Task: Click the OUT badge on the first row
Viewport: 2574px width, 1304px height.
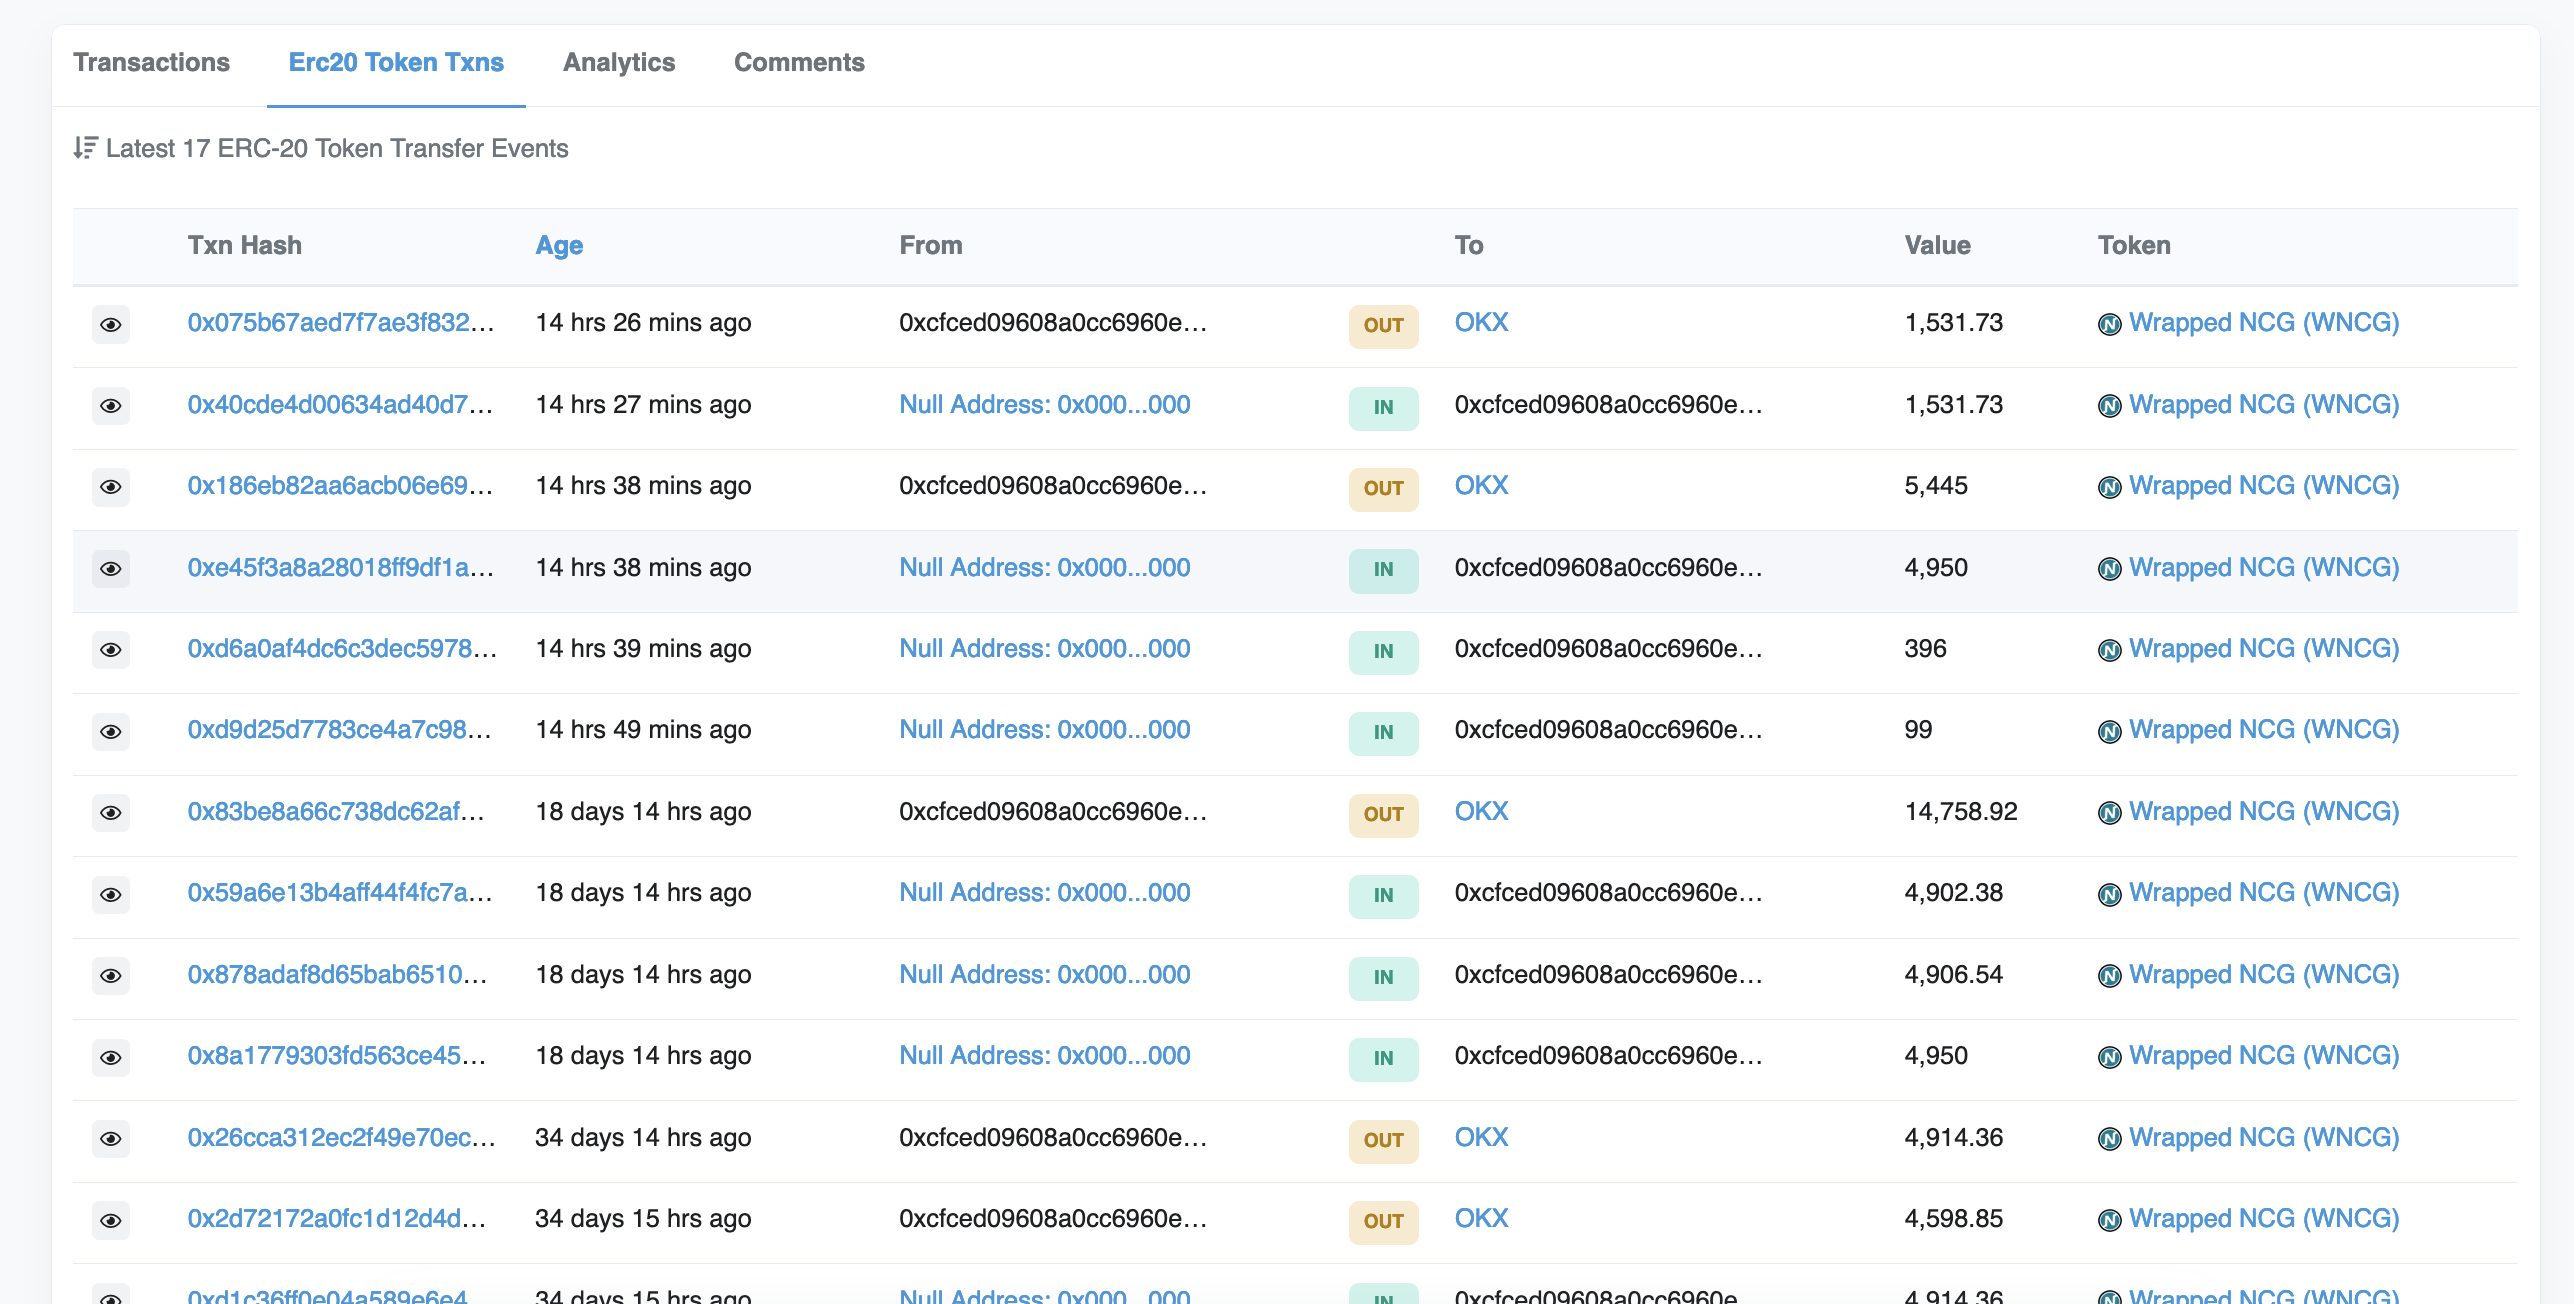Action: pyautogui.click(x=1384, y=325)
